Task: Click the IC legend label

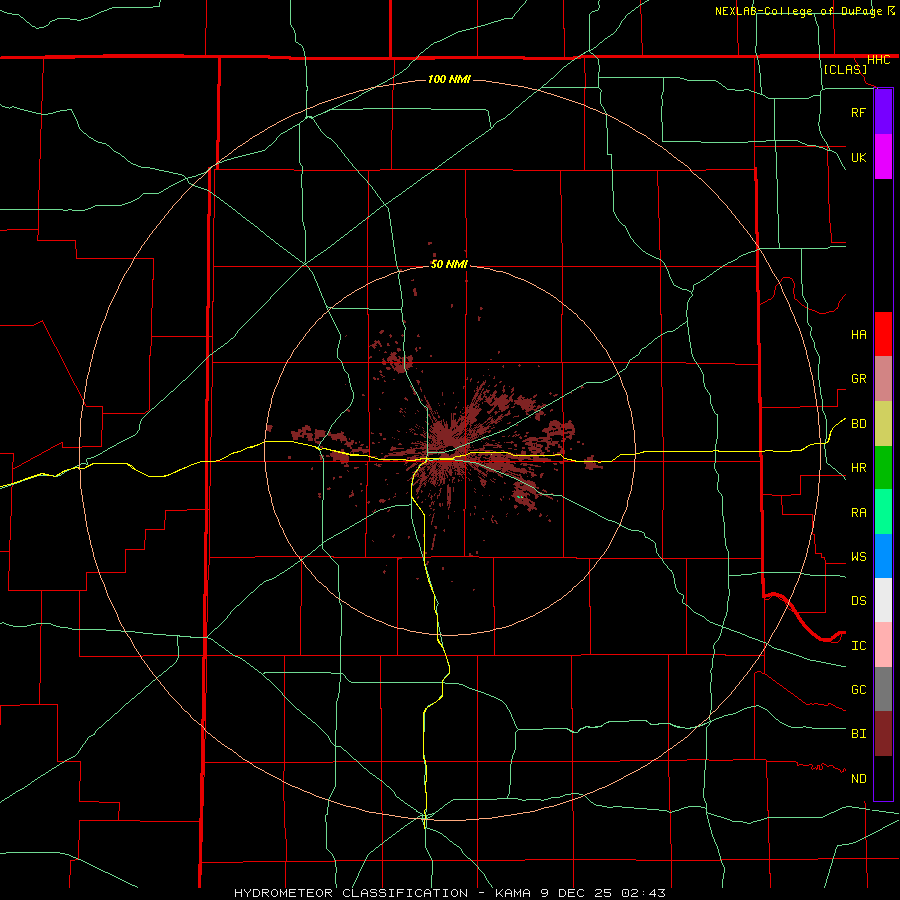Action: point(858,646)
